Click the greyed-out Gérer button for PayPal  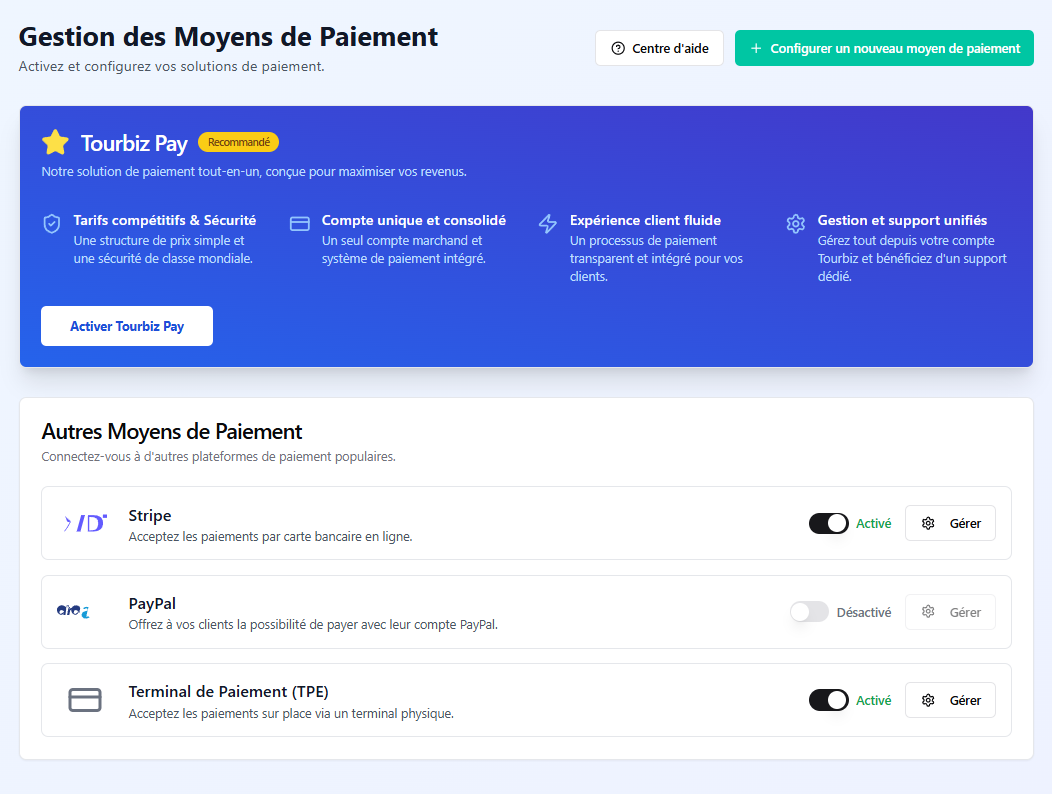pos(950,612)
